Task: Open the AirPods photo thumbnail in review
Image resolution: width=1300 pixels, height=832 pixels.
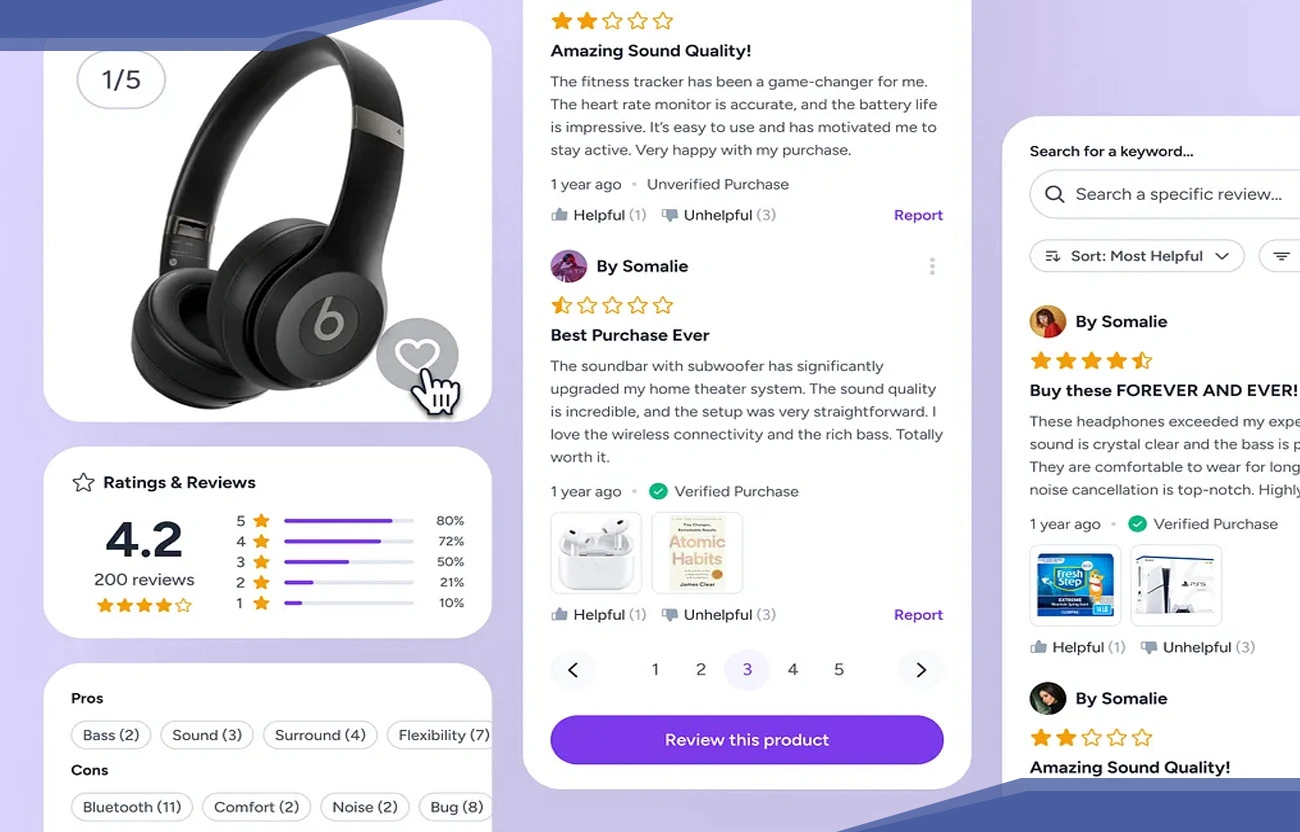Action: [x=596, y=553]
